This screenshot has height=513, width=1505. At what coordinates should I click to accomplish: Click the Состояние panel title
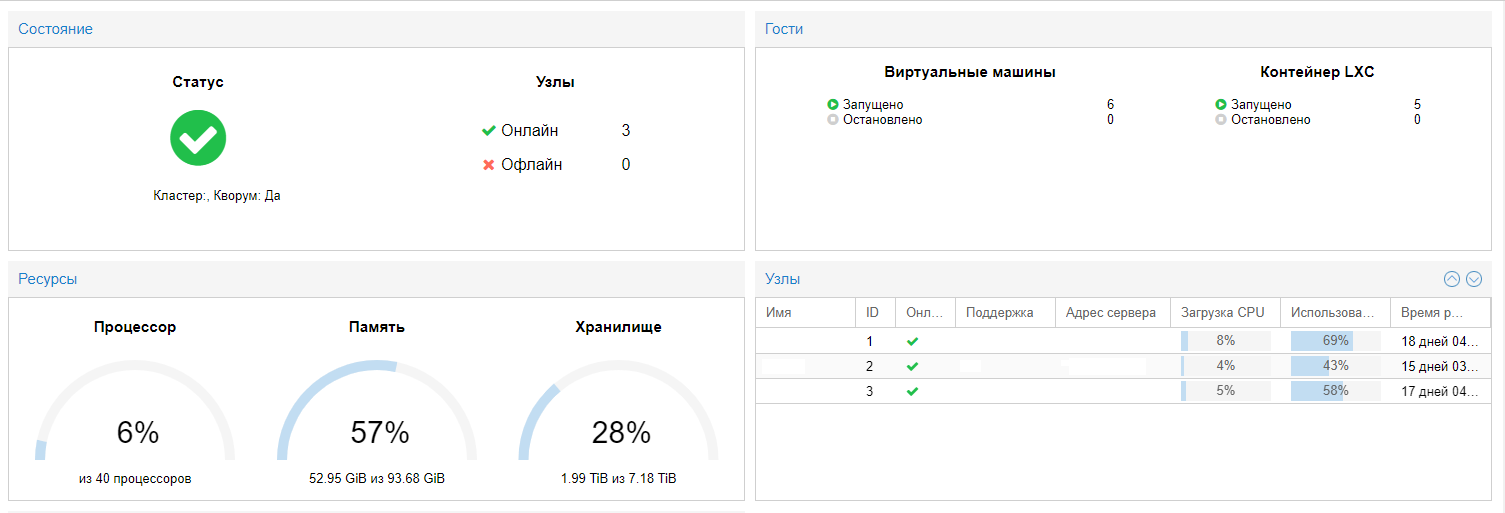click(55, 29)
